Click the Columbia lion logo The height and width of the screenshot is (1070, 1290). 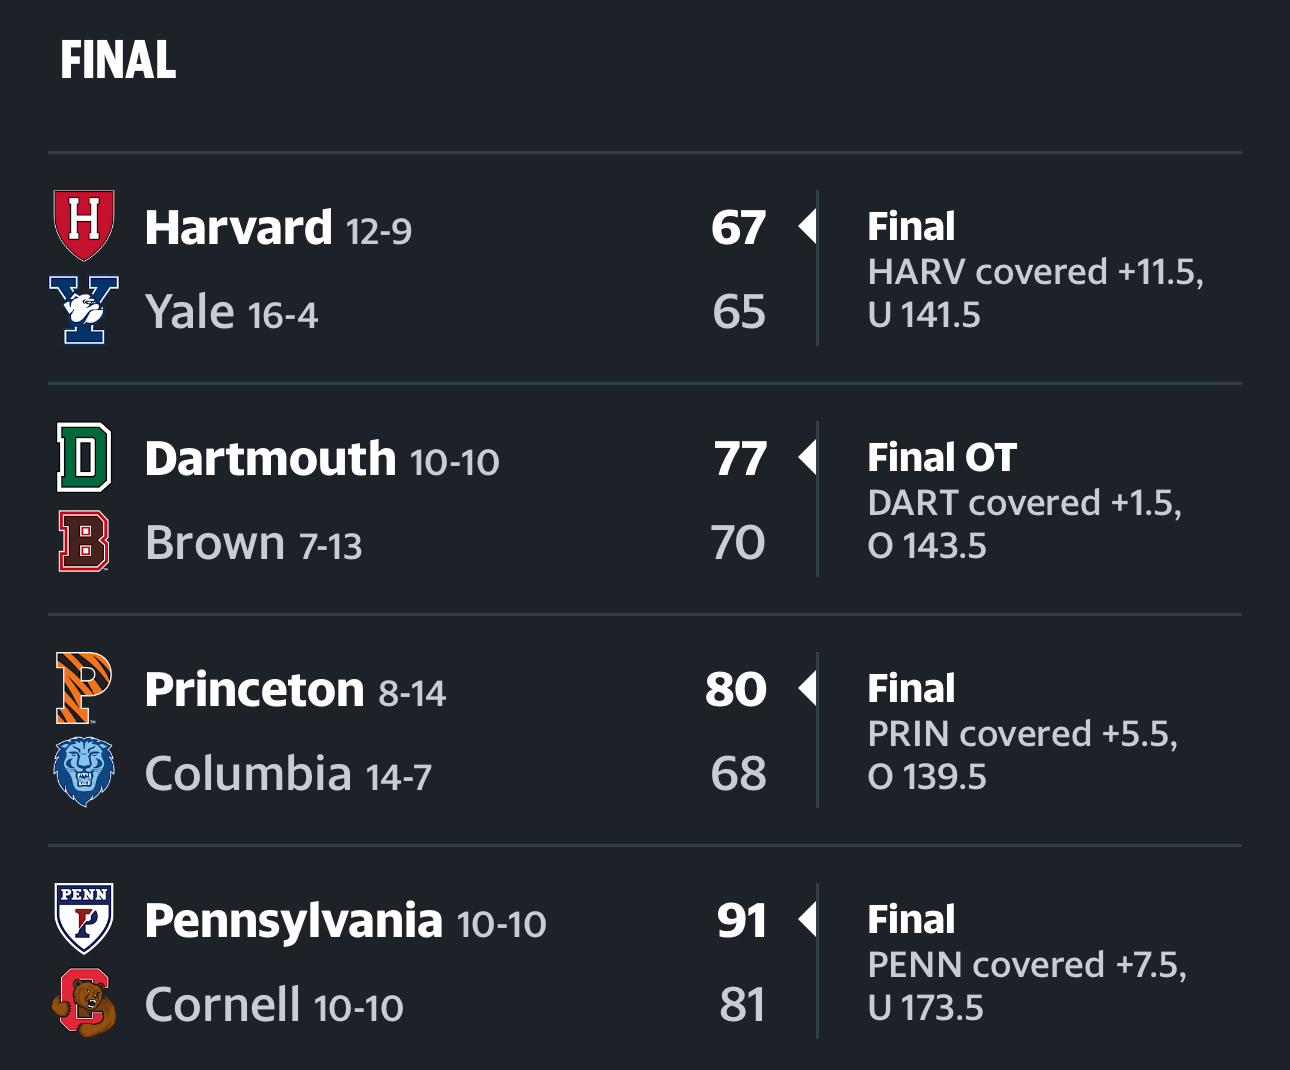(x=84, y=772)
